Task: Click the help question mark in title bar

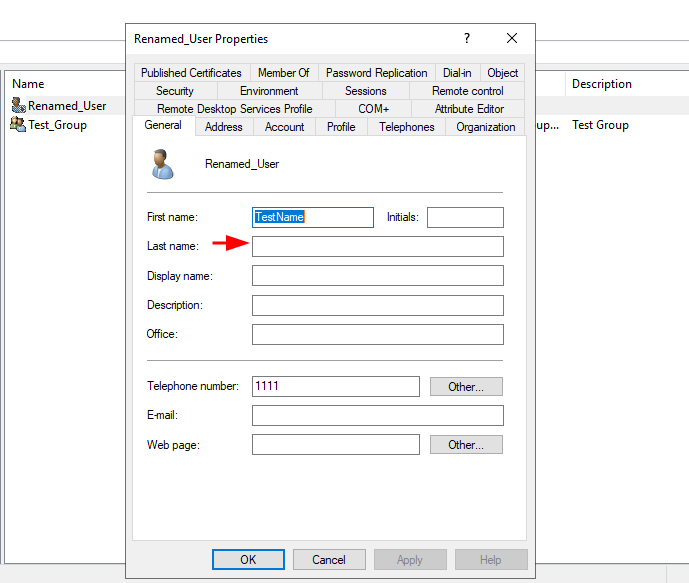Action: [x=466, y=39]
